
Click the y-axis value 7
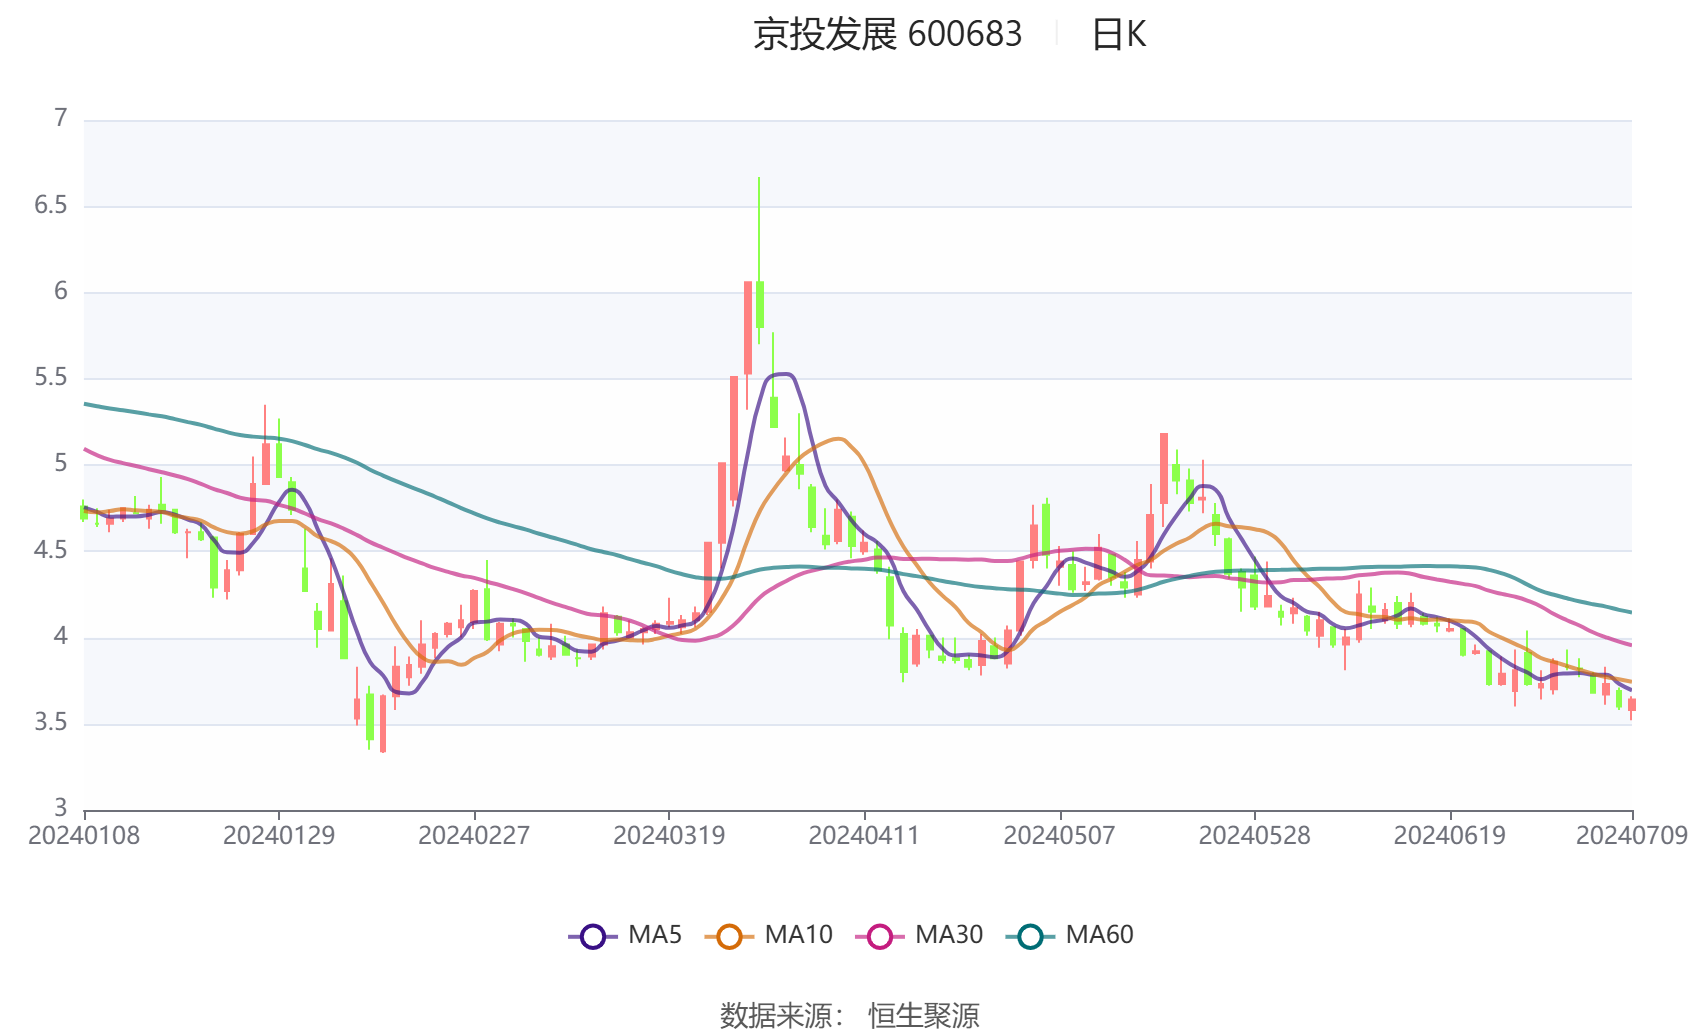[61, 119]
